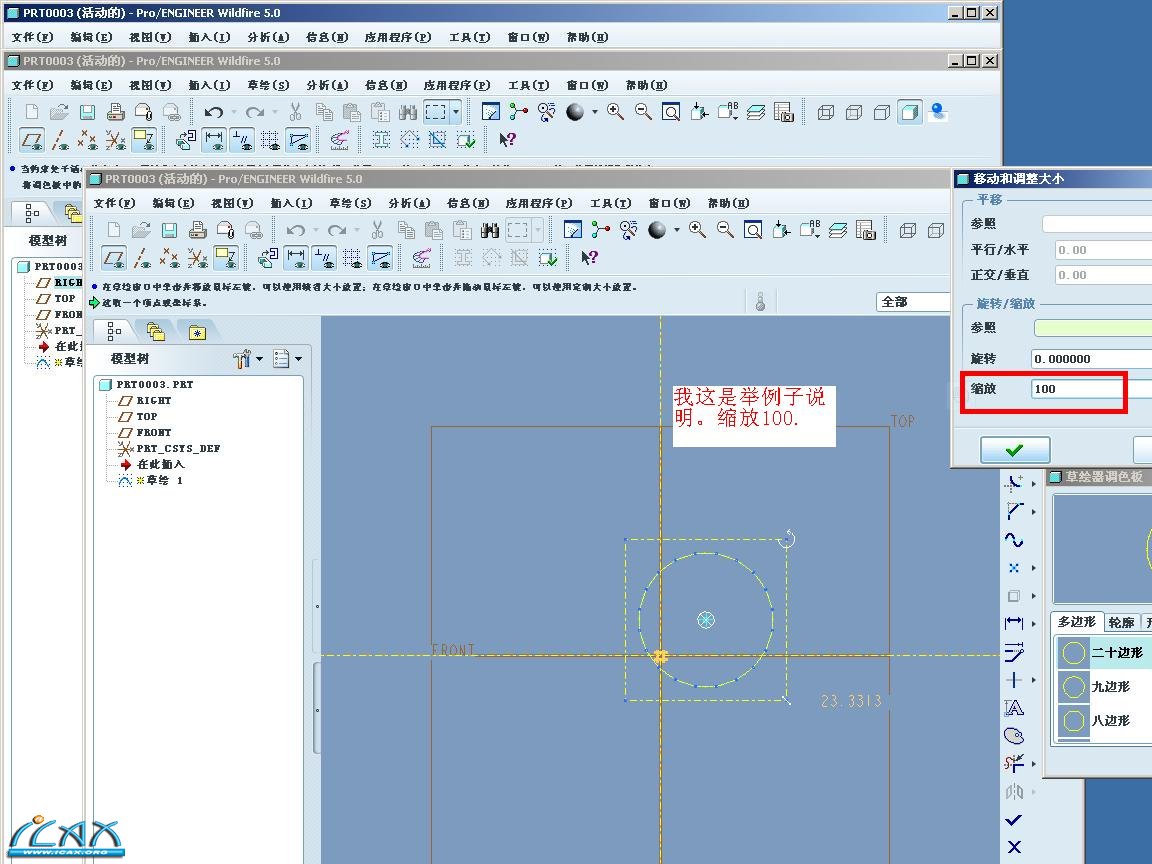Click the blue checkmark to finish sketch

(x=1014, y=819)
